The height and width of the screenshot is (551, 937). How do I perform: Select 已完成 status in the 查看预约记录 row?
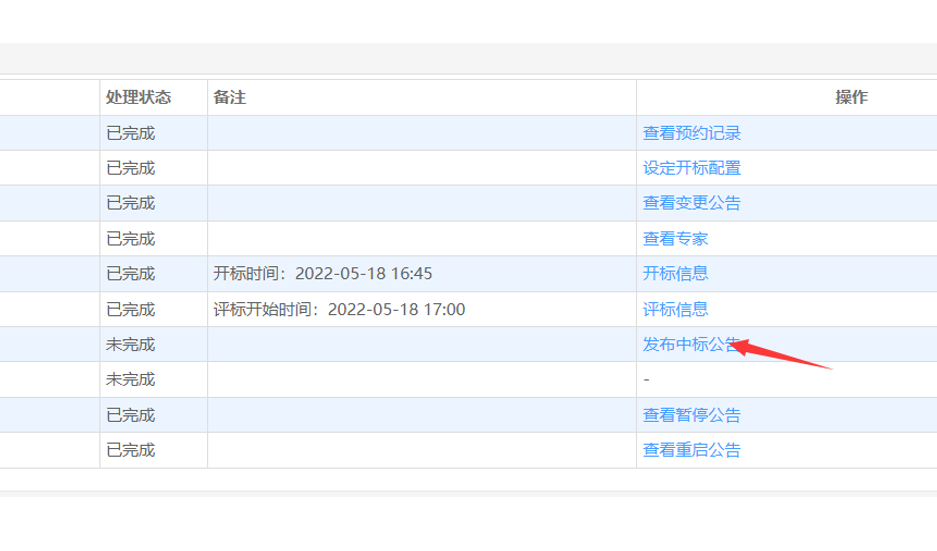point(130,133)
